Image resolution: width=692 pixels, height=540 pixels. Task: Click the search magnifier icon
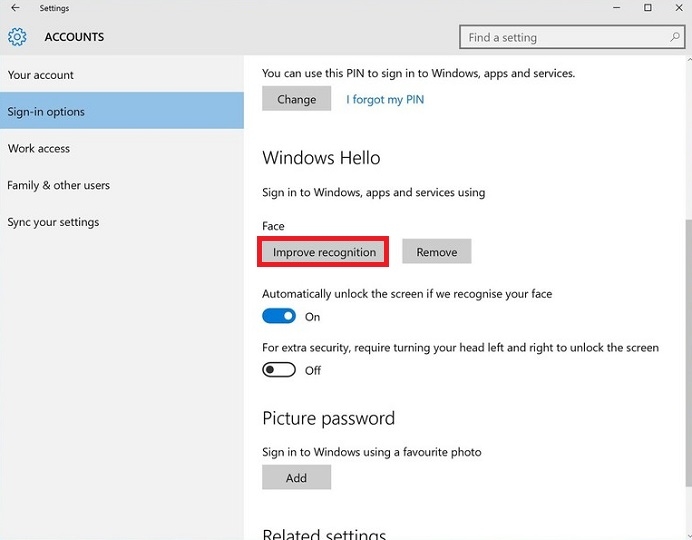tap(674, 38)
